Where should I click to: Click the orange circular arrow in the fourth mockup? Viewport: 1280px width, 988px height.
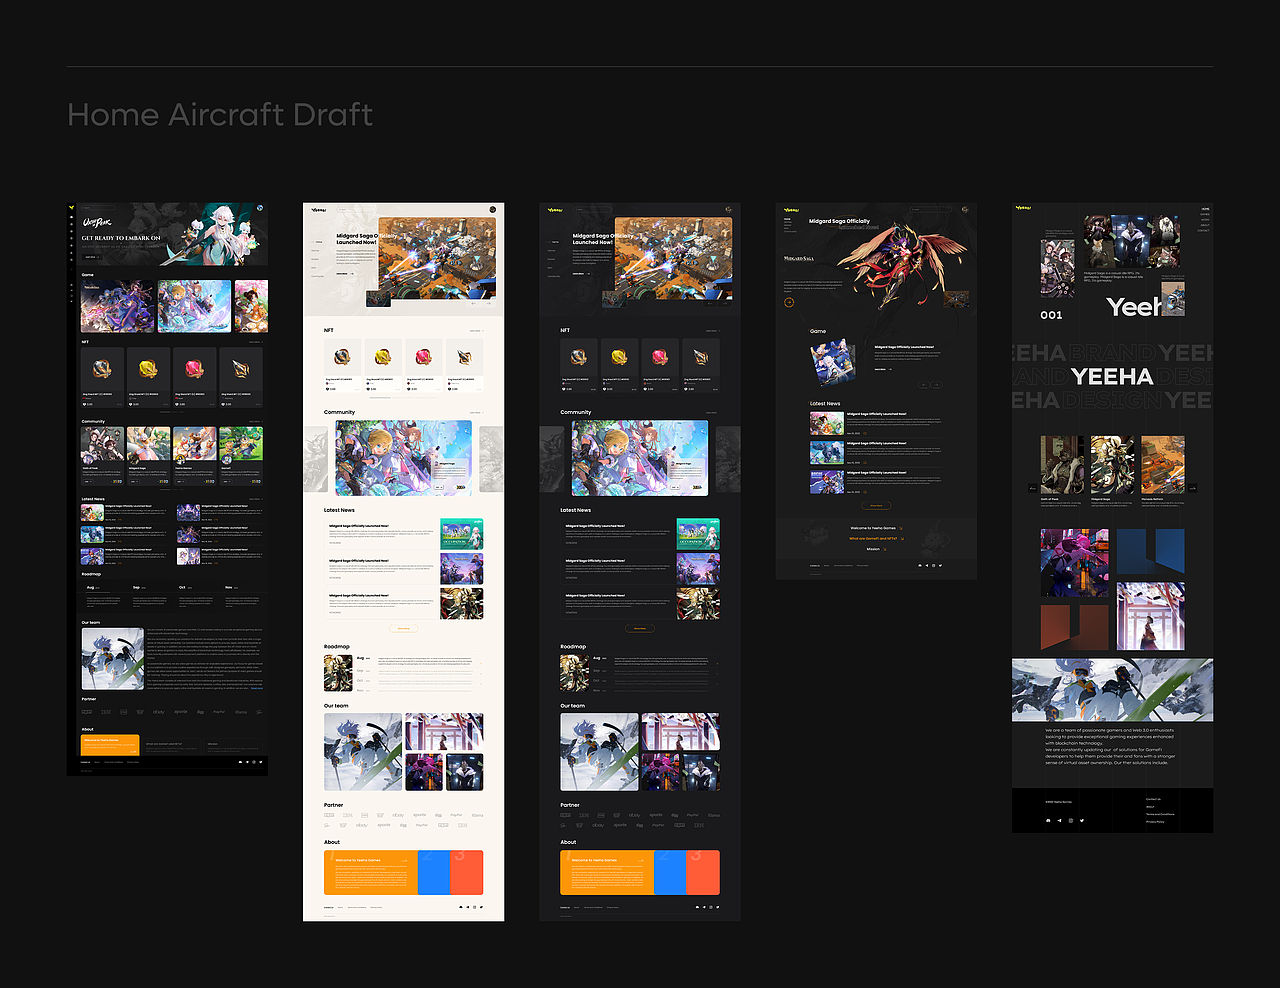coord(789,302)
